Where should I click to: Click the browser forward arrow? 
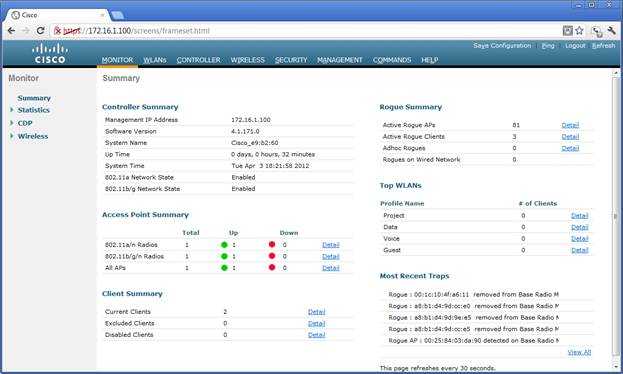[26, 31]
